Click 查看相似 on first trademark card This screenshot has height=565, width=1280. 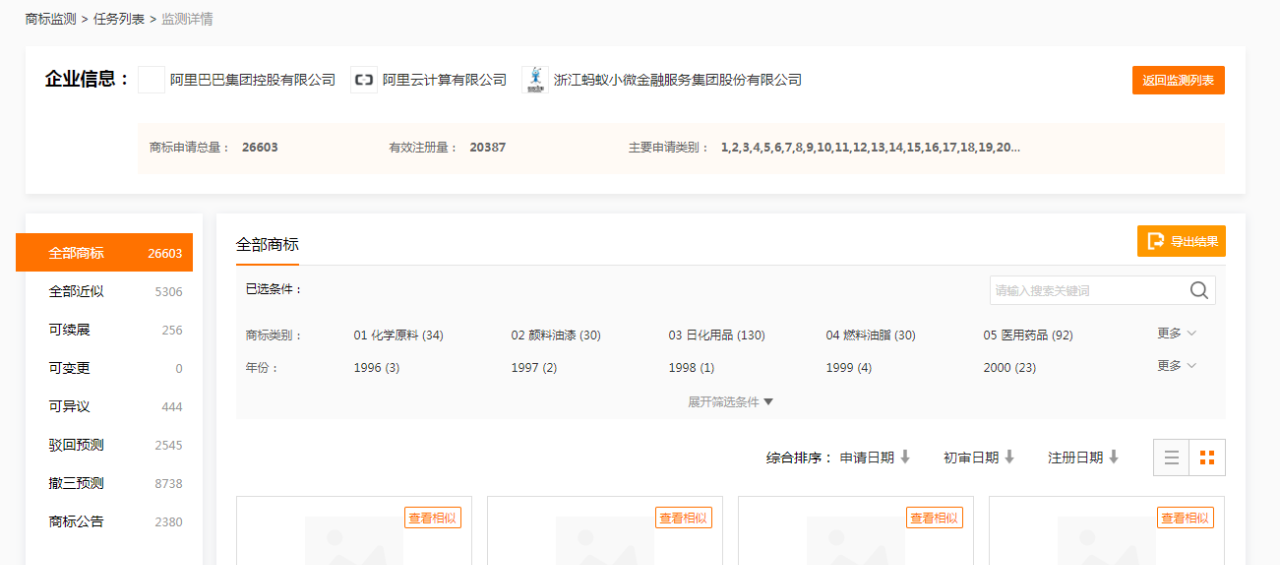click(x=433, y=518)
